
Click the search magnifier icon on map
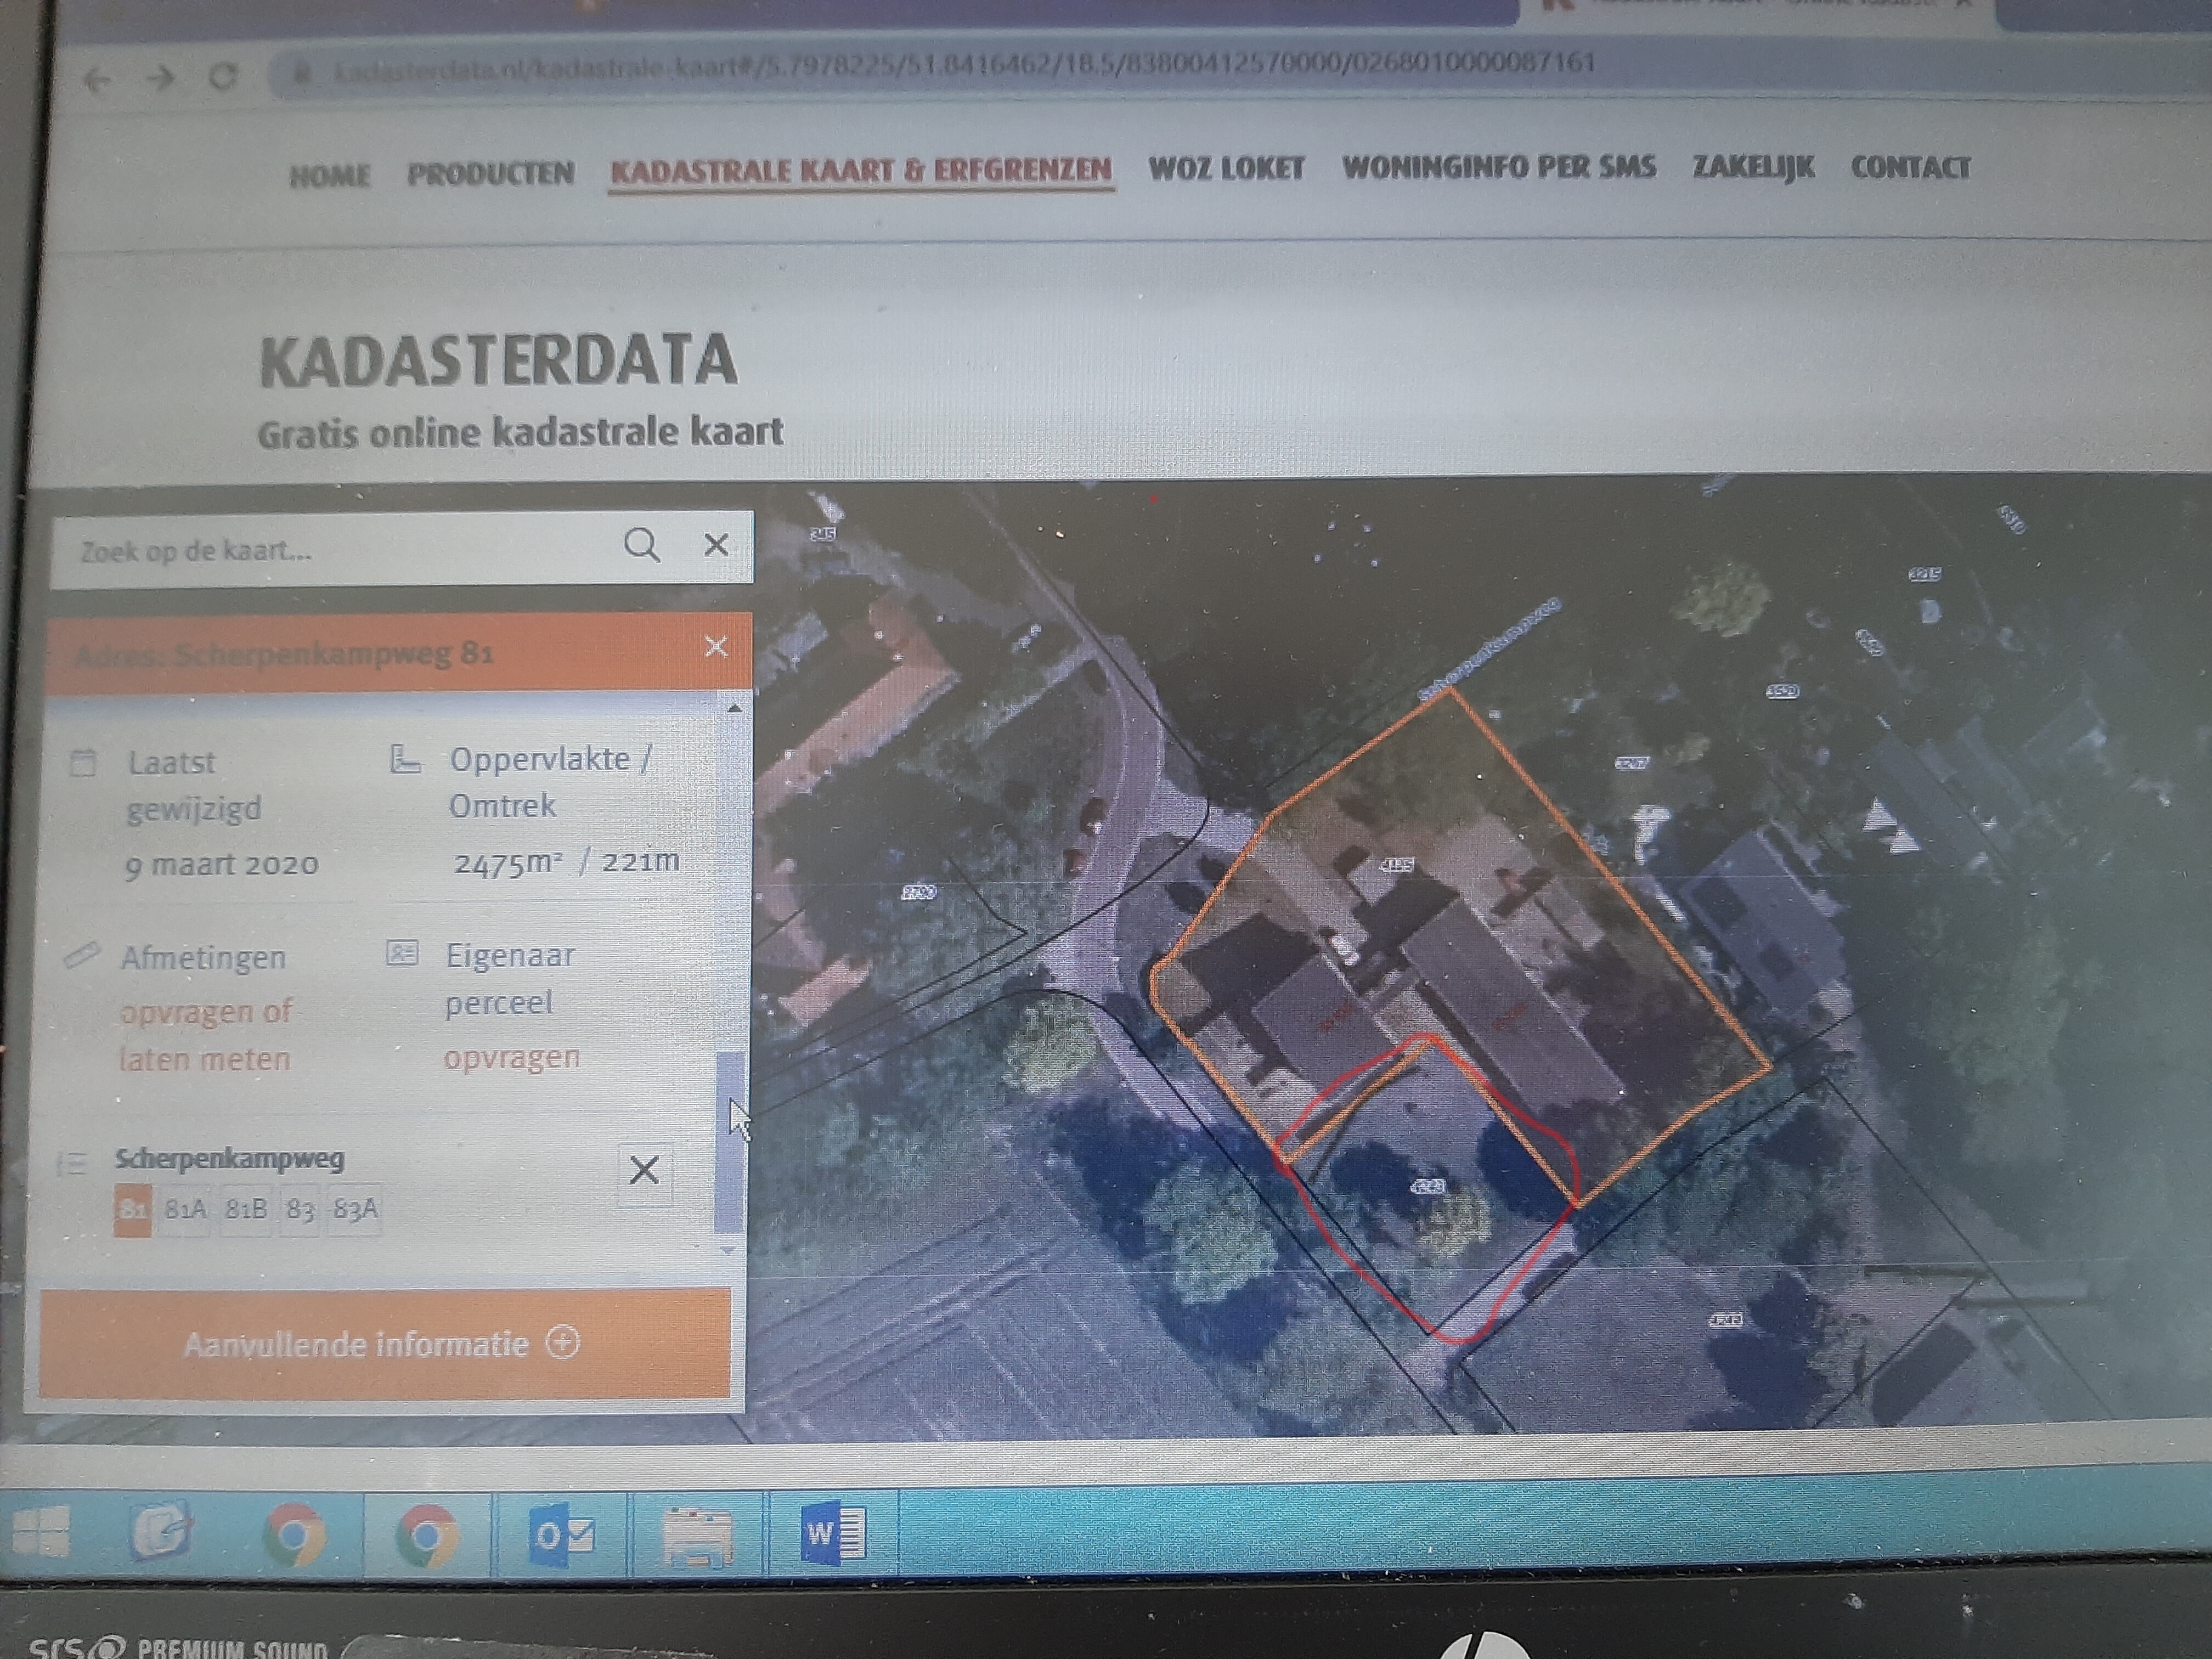(x=641, y=545)
